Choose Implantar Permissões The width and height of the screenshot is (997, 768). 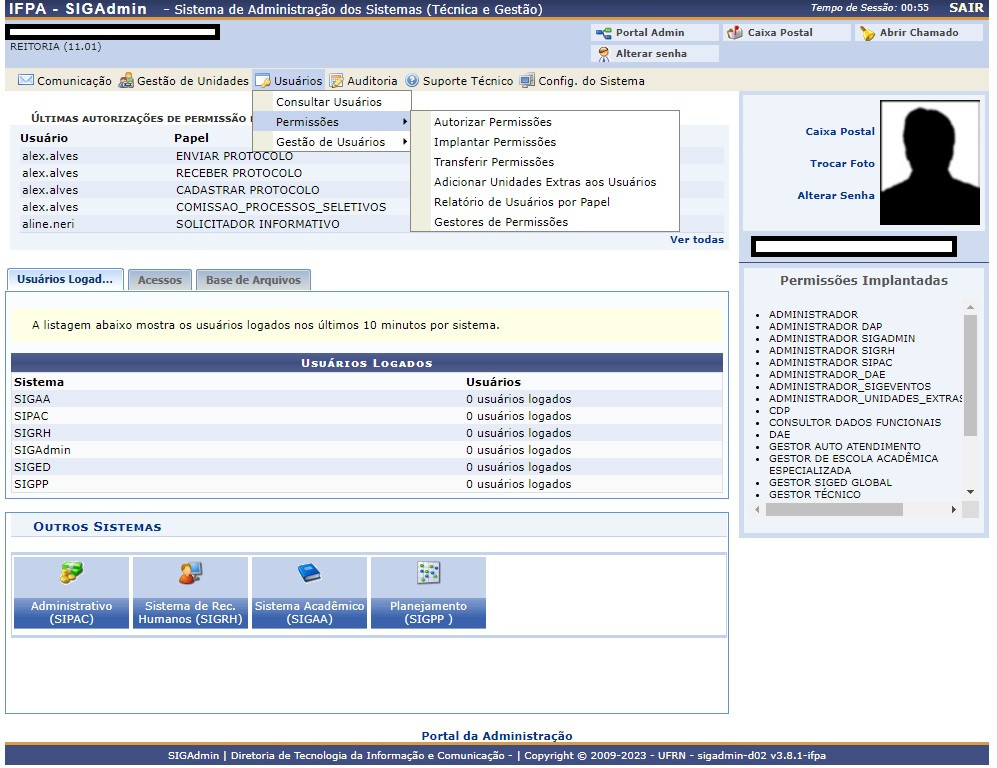tap(495, 142)
